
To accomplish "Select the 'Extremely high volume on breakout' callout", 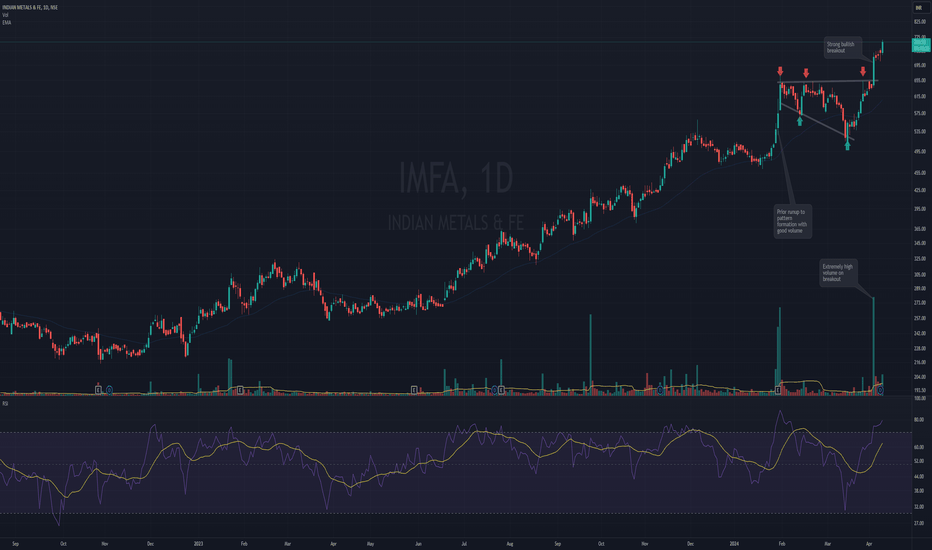I will coord(838,273).
